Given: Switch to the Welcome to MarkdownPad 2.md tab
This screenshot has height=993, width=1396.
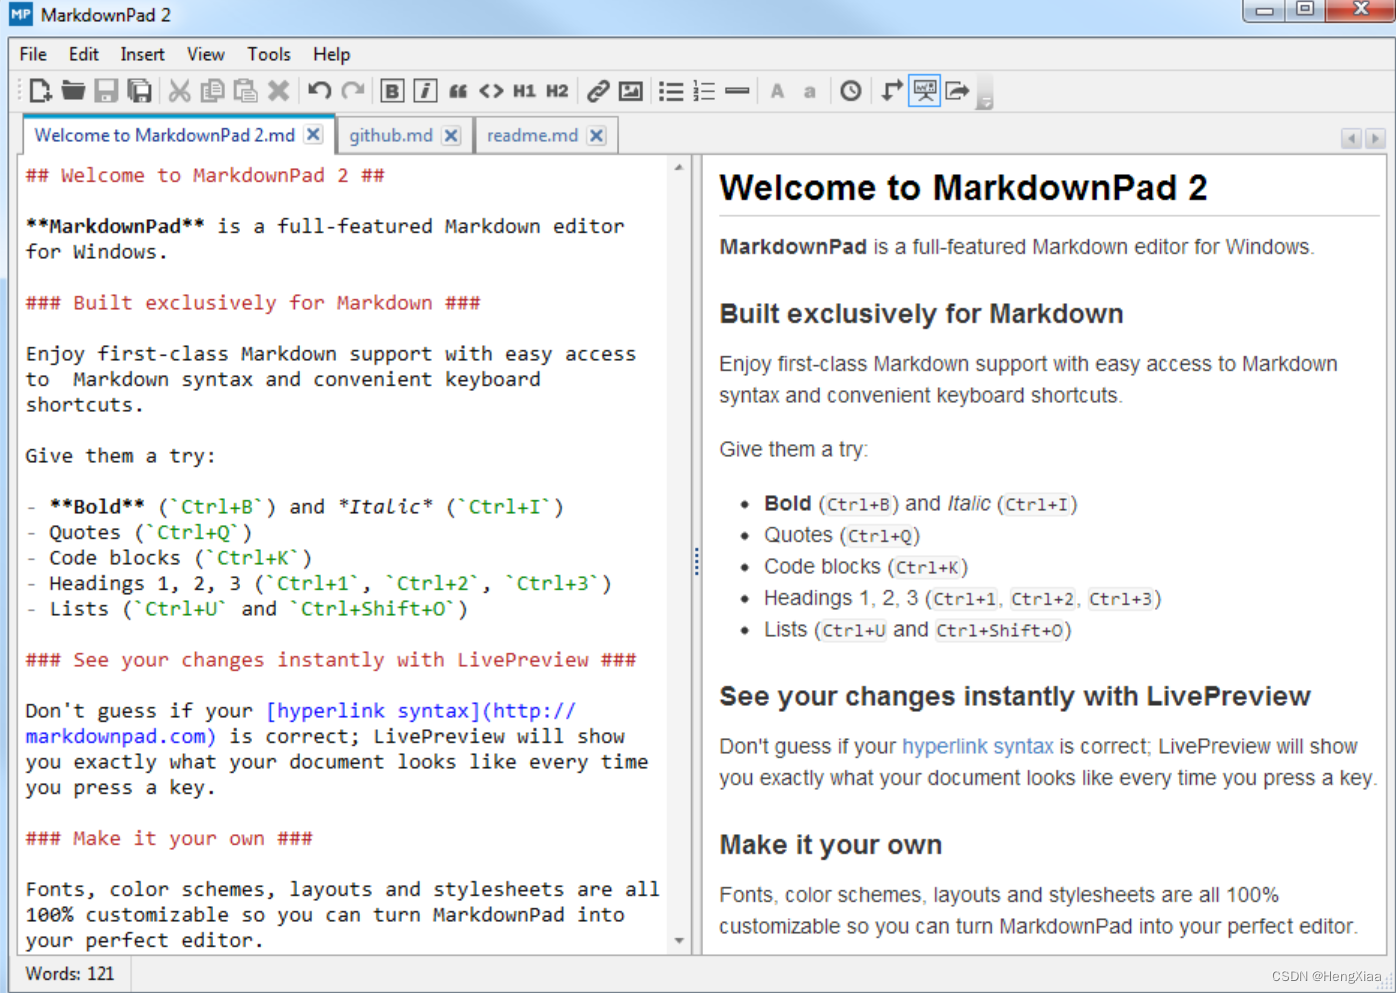Looking at the screenshot, I should coord(165,135).
